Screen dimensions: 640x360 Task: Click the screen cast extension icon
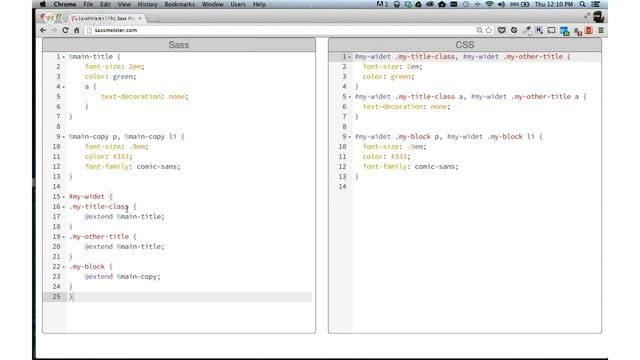click(x=551, y=30)
